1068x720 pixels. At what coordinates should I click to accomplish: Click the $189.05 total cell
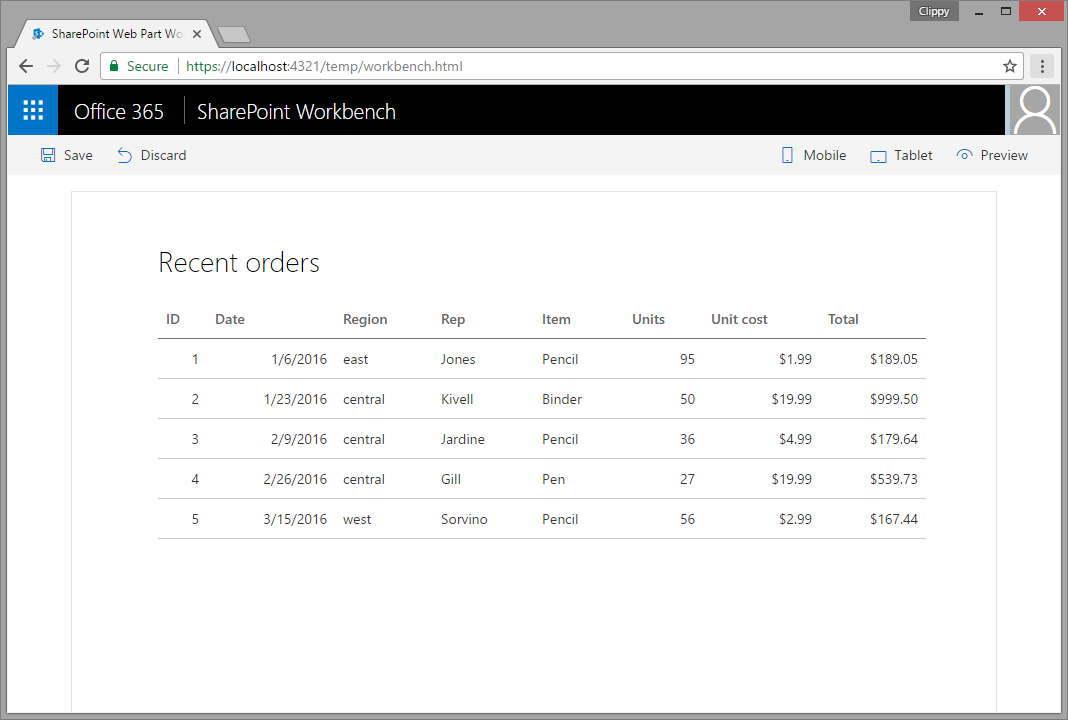click(x=894, y=359)
